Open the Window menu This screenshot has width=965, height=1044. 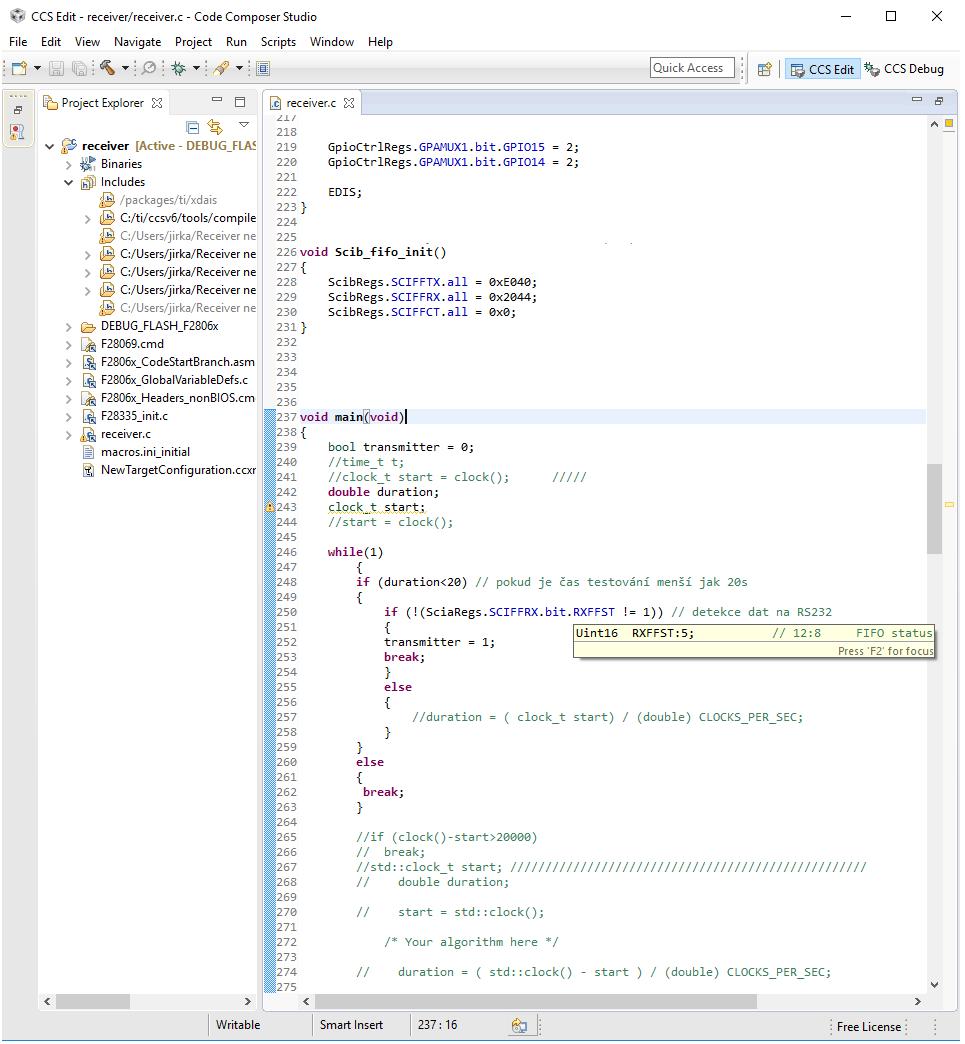(332, 41)
